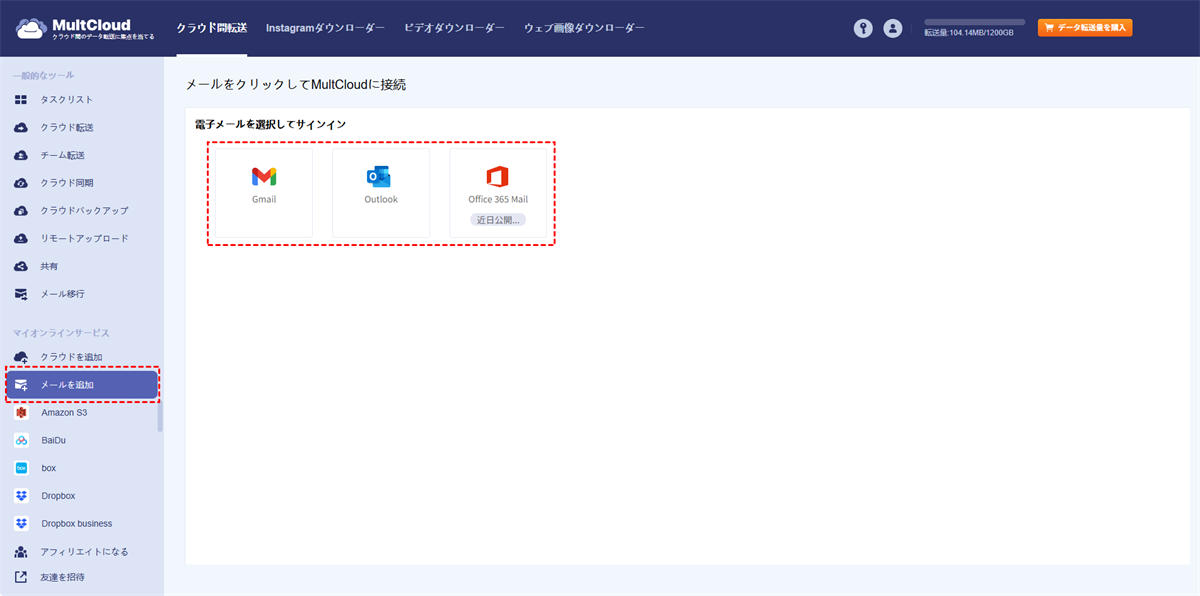Click the チーム転送 label
1200x596 pixels.
pos(62,156)
